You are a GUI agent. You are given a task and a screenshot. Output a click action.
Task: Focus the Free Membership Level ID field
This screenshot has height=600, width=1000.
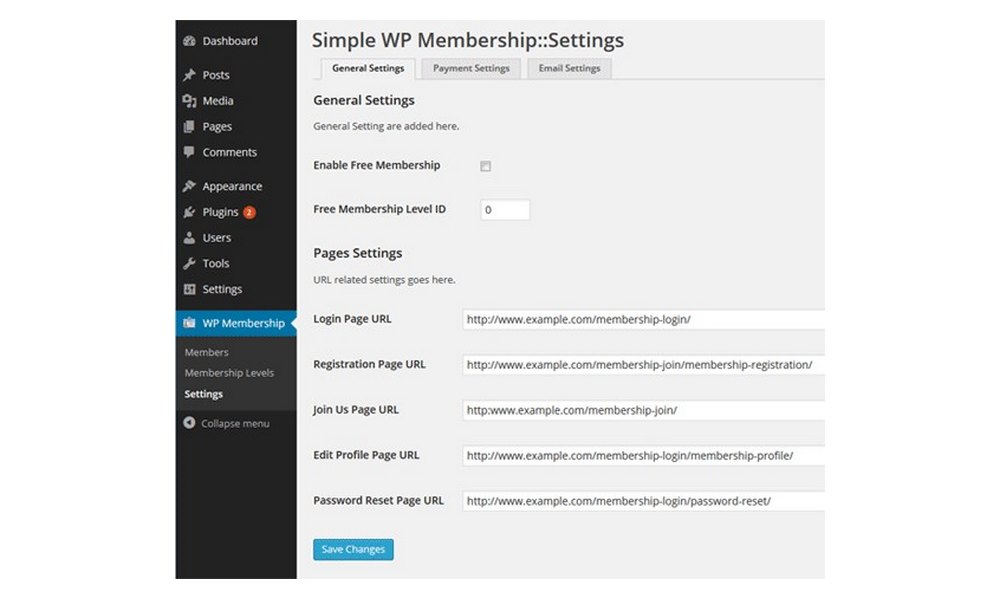point(504,210)
